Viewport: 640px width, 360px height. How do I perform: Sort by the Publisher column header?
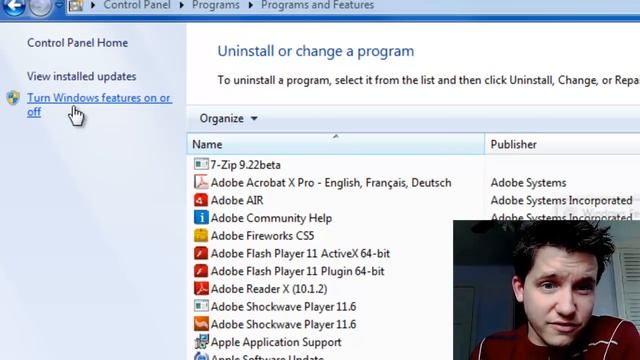click(562, 144)
